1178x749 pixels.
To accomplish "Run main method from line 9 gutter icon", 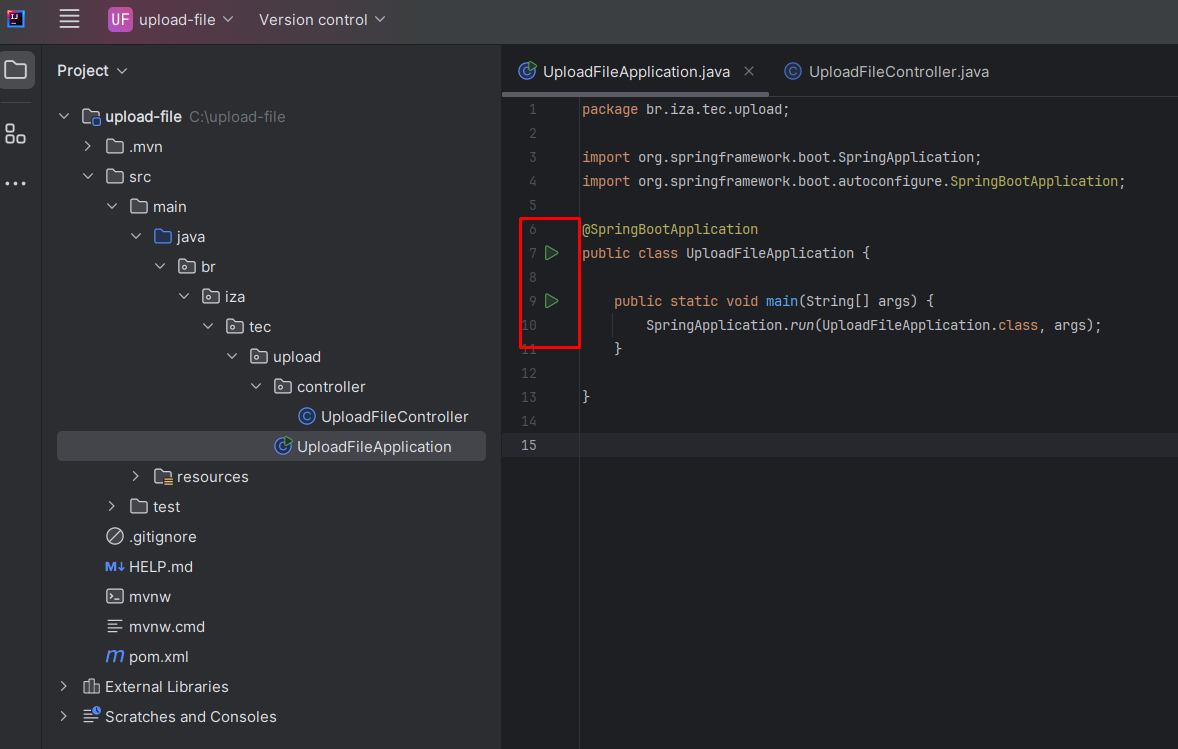I will [x=552, y=301].
